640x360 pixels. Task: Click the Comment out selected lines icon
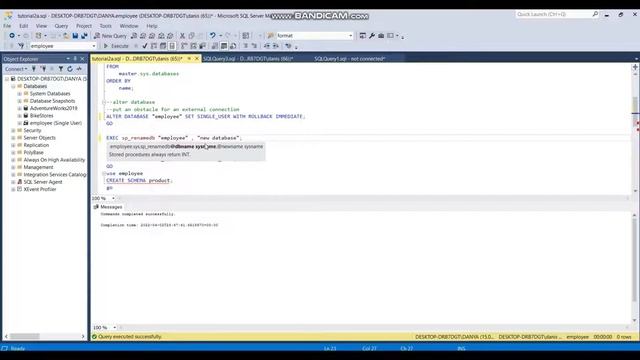pos(245,46)
